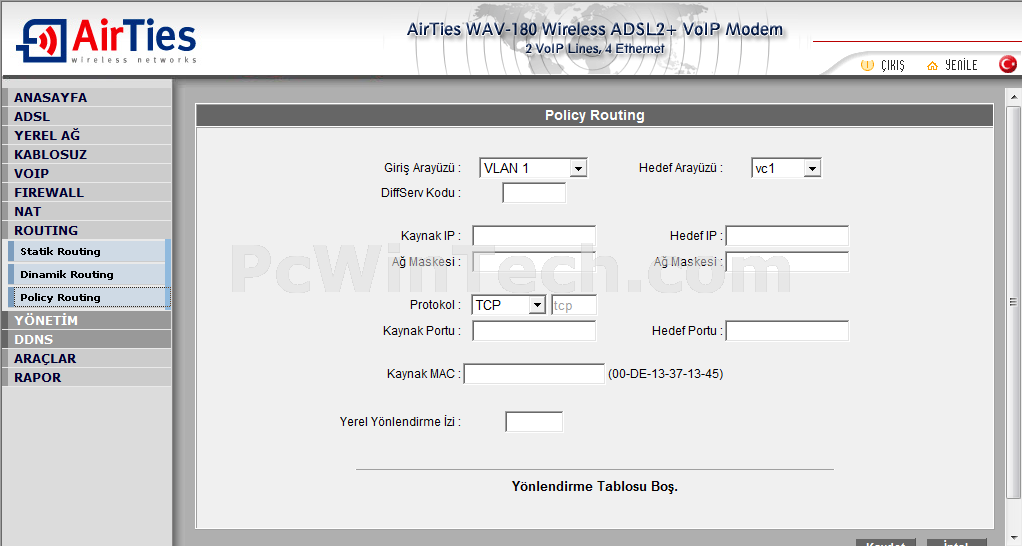The image size is (1022, 546).
Task: Open the Giriş Arayüzü VLAN 1 dropdown
Action: (x=533, y=168)
